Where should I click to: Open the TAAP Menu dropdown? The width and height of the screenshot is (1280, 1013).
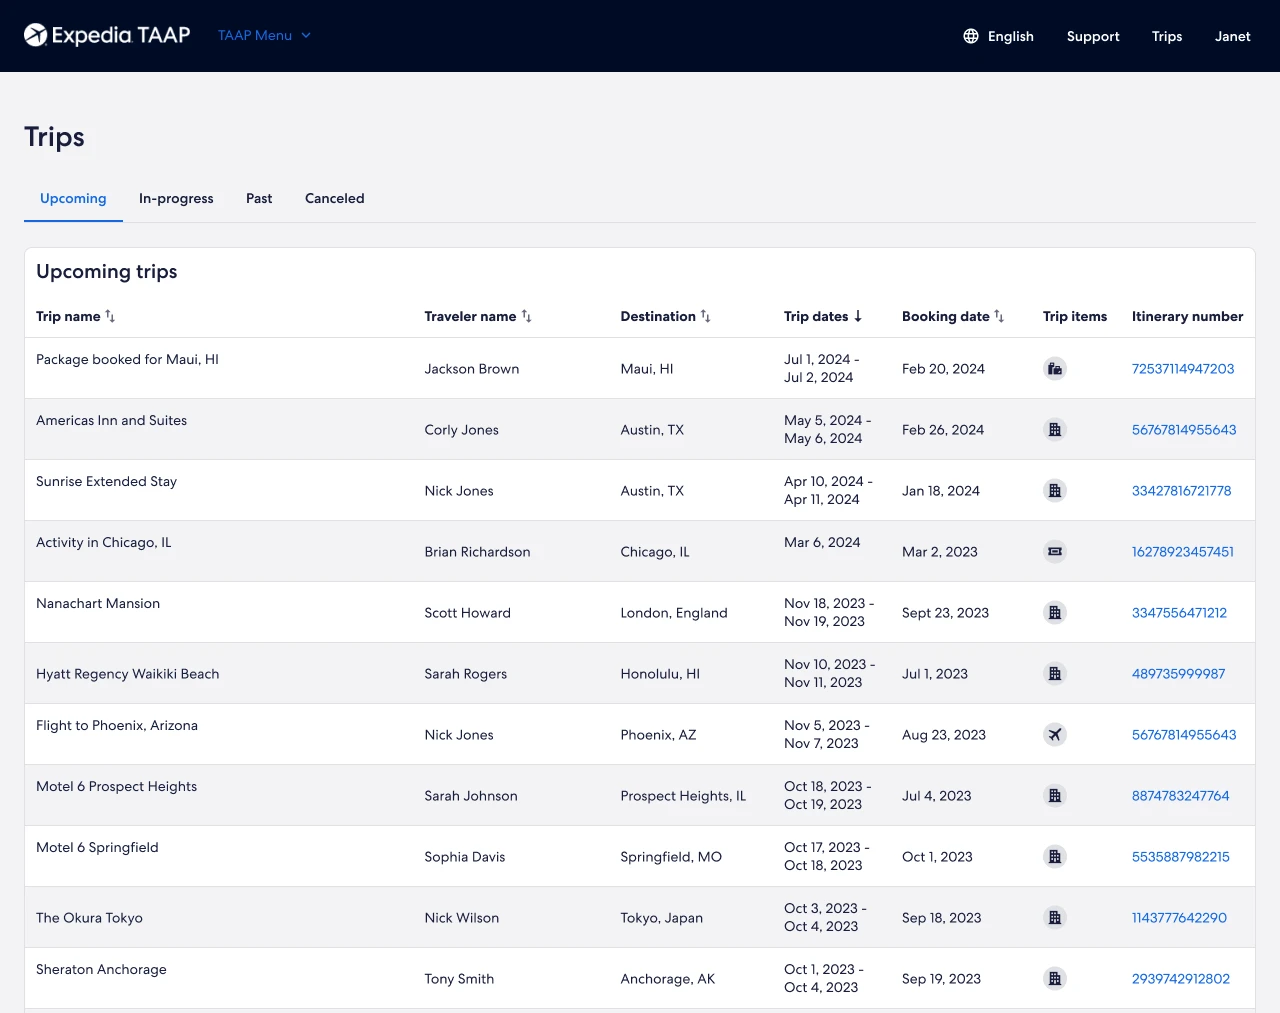(265, 35)
